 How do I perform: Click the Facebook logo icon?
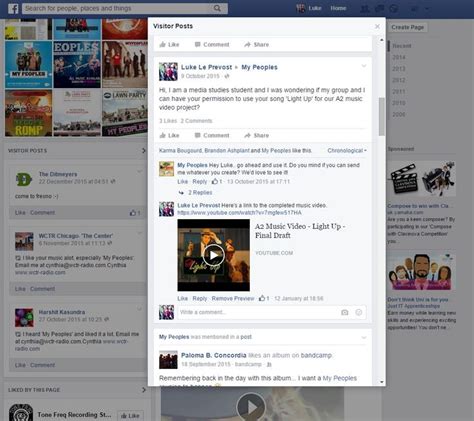click(x=13, y=8)
